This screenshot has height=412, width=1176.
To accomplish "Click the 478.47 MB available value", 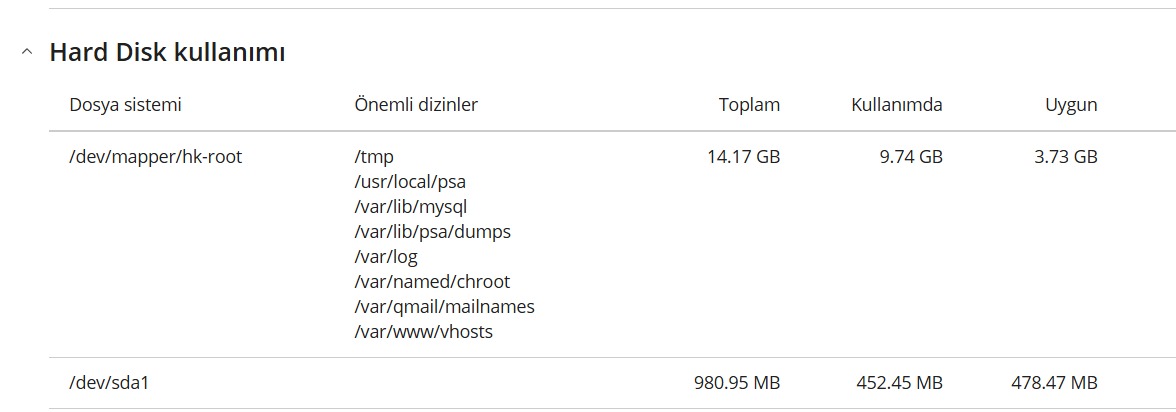I will pyautogui.click(x=1054, y=383).
